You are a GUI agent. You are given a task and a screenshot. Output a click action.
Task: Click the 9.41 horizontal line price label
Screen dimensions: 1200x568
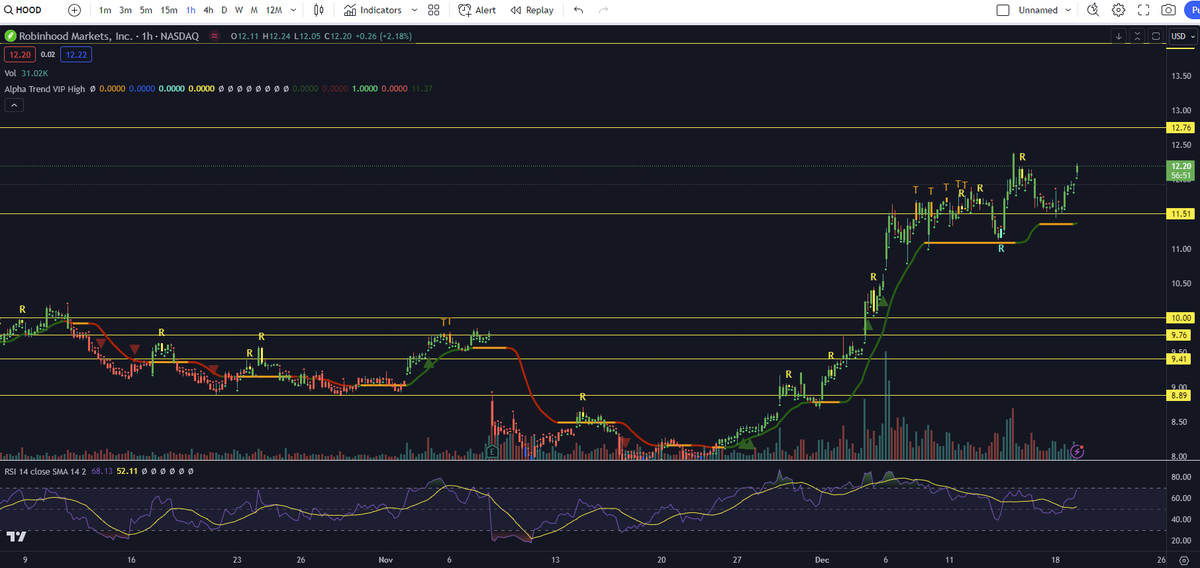coord(1180,359)
